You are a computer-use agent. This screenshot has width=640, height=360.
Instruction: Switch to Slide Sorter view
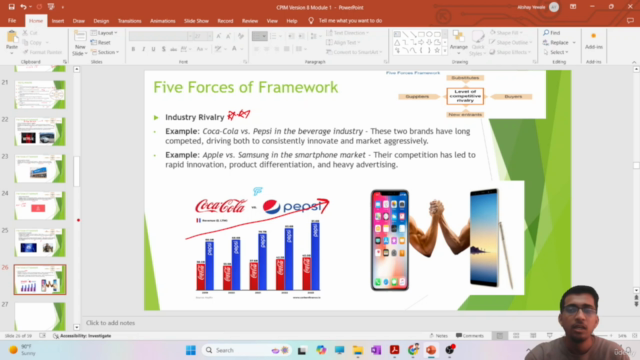coord(516,336)
